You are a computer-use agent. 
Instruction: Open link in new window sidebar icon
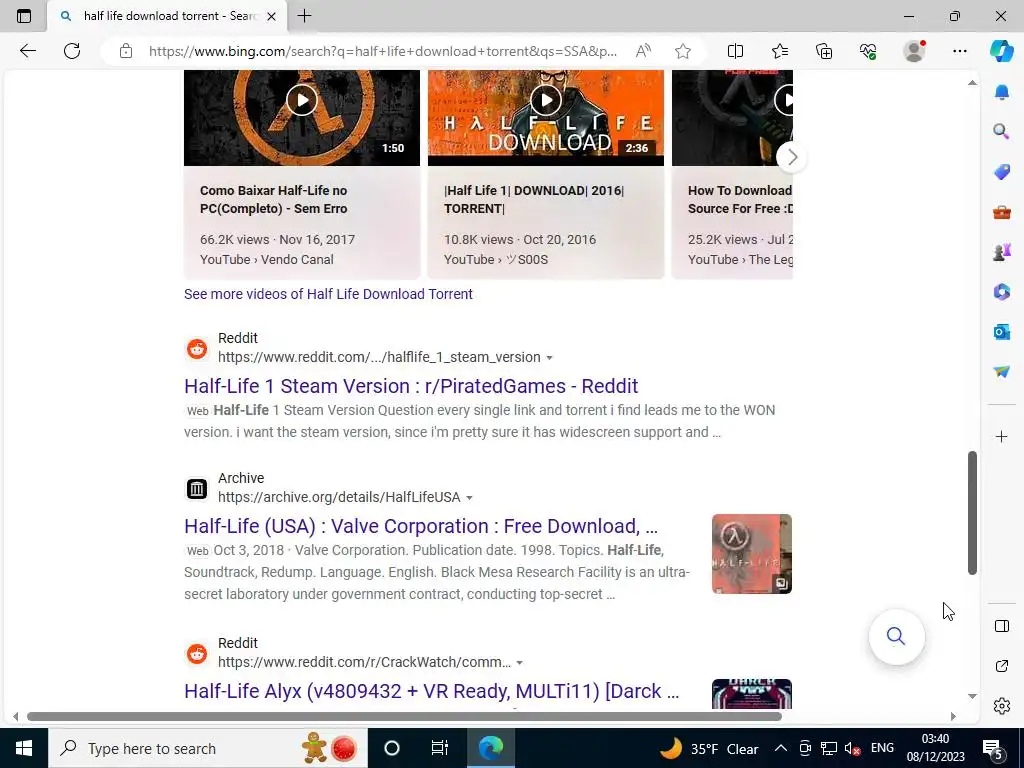1002,666
